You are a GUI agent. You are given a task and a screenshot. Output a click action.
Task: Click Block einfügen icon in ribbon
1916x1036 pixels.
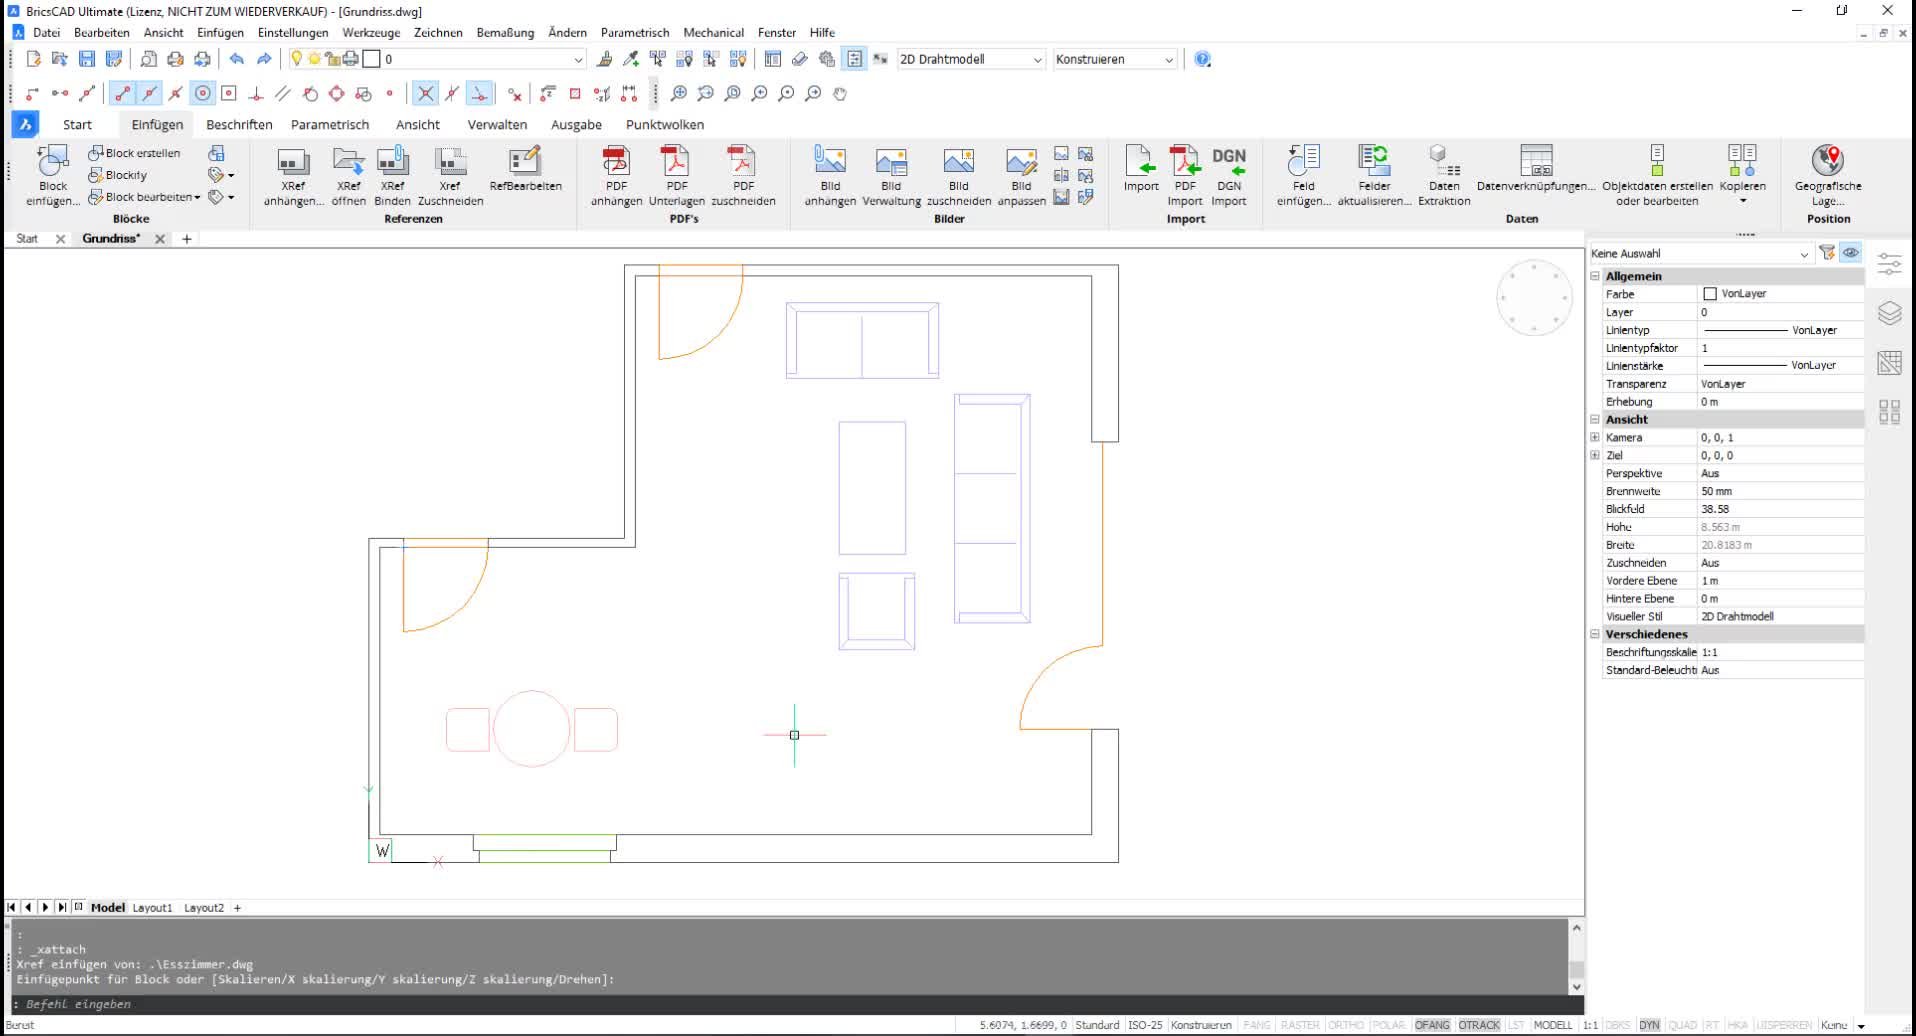(52, 162)
